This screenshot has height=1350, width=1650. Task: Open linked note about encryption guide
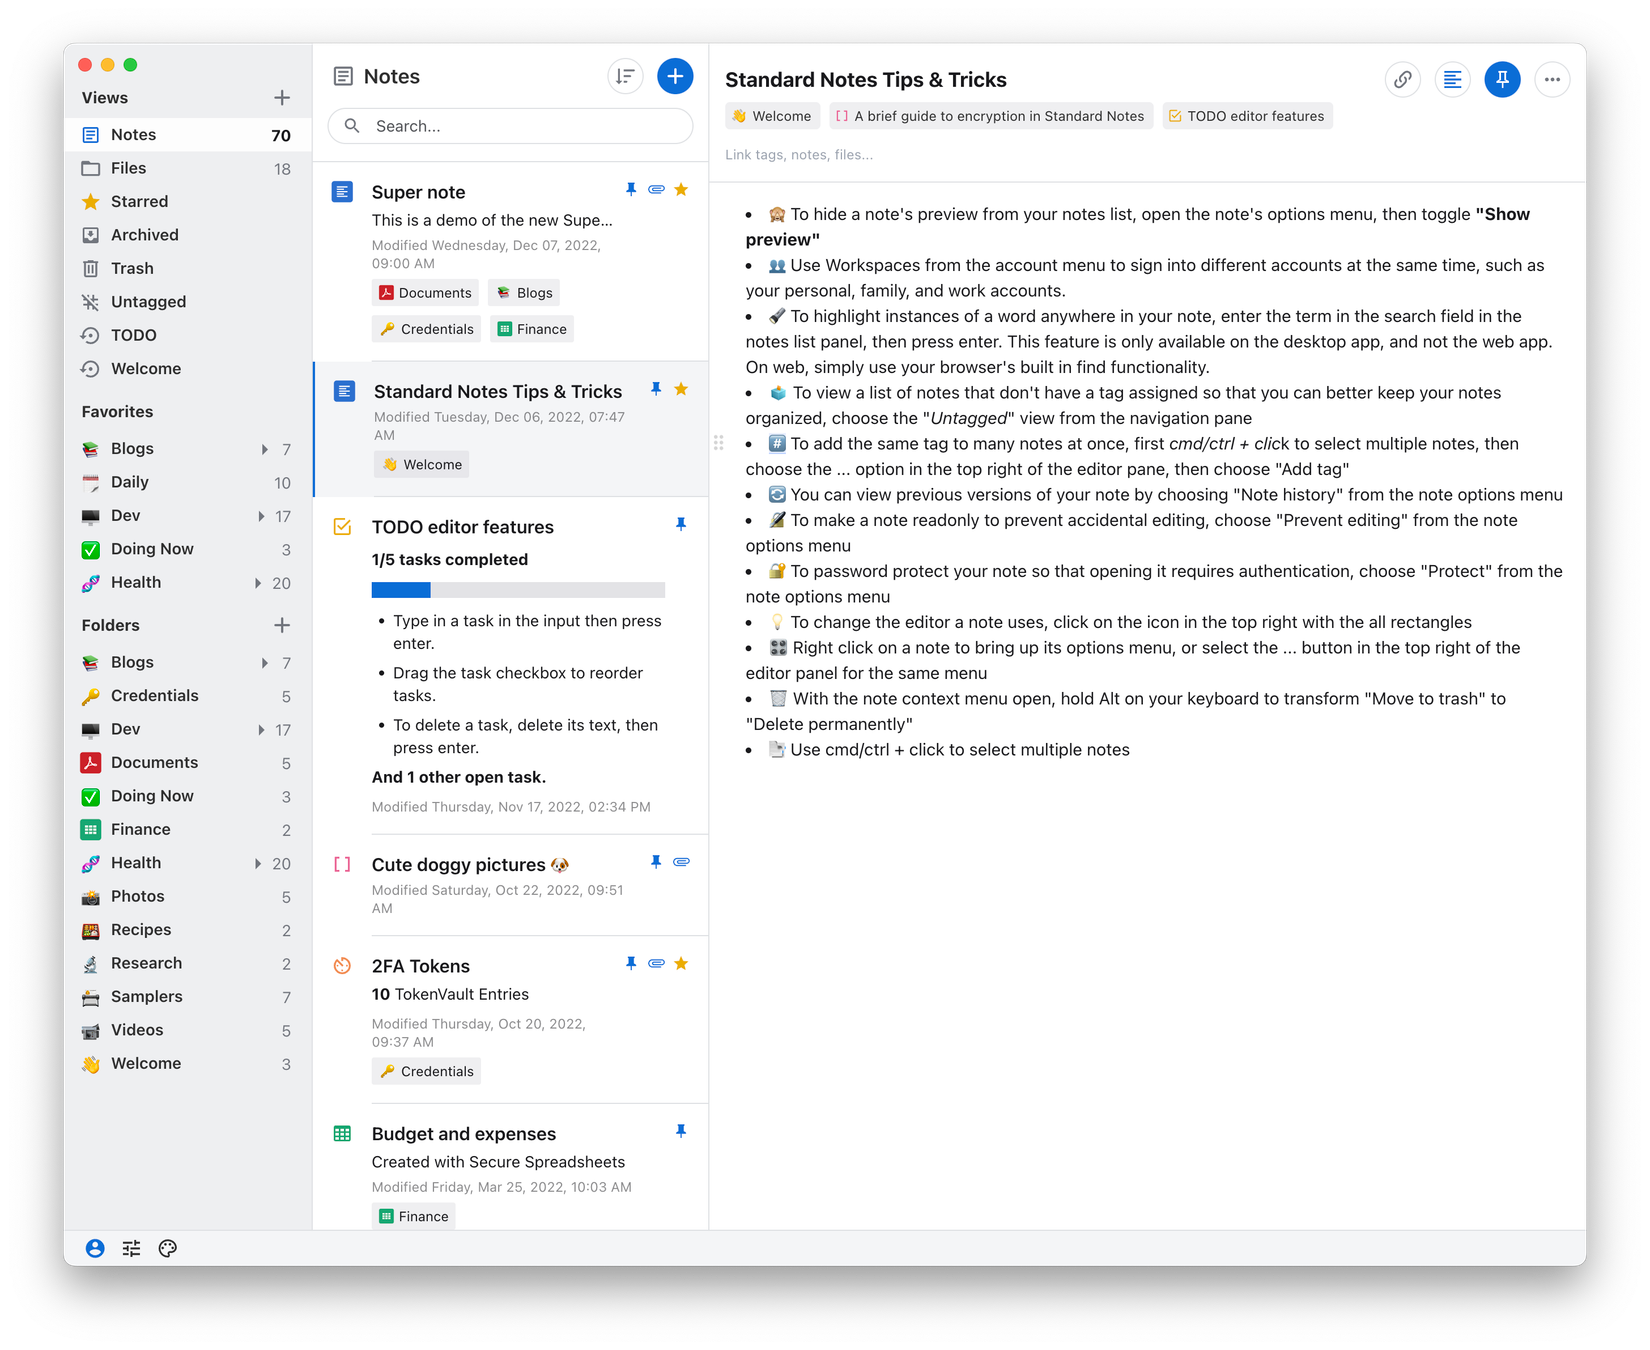[x=990, y=115]
